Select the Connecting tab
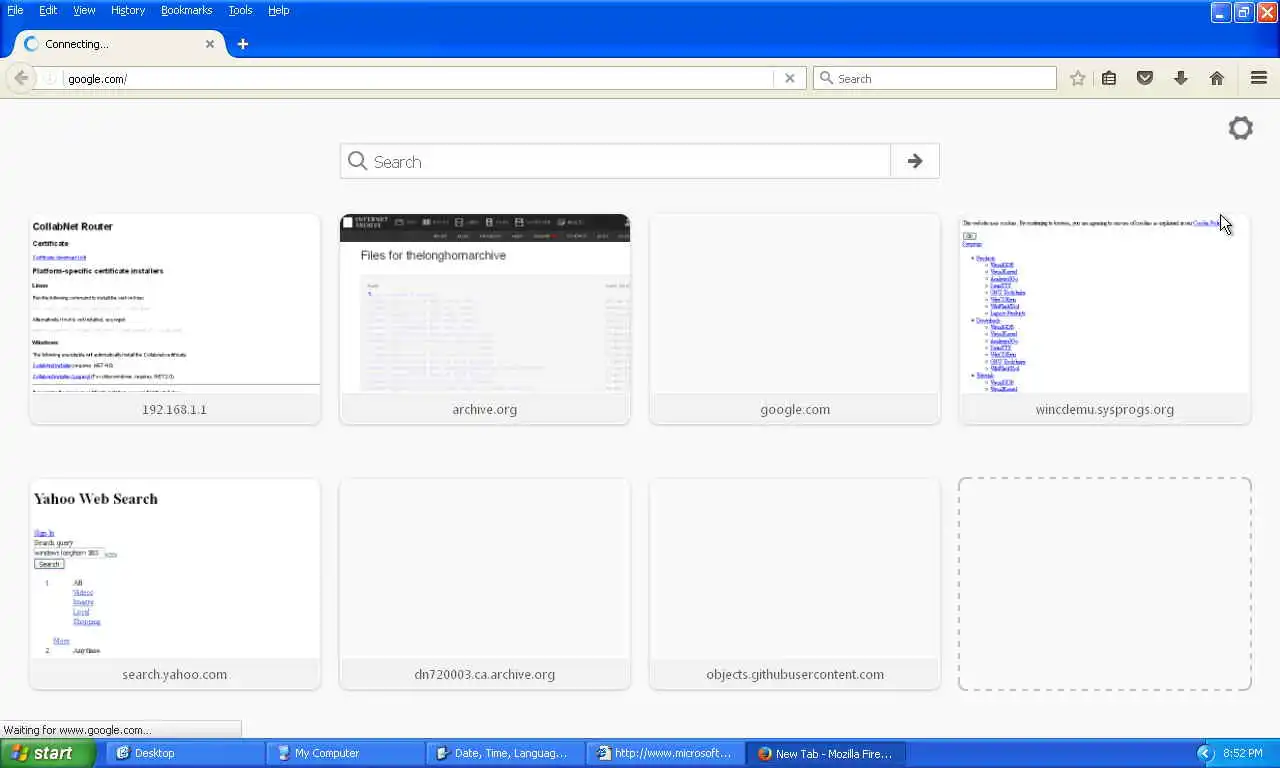The width and height of the screenshot is (1280, 768). pos(118,44)
